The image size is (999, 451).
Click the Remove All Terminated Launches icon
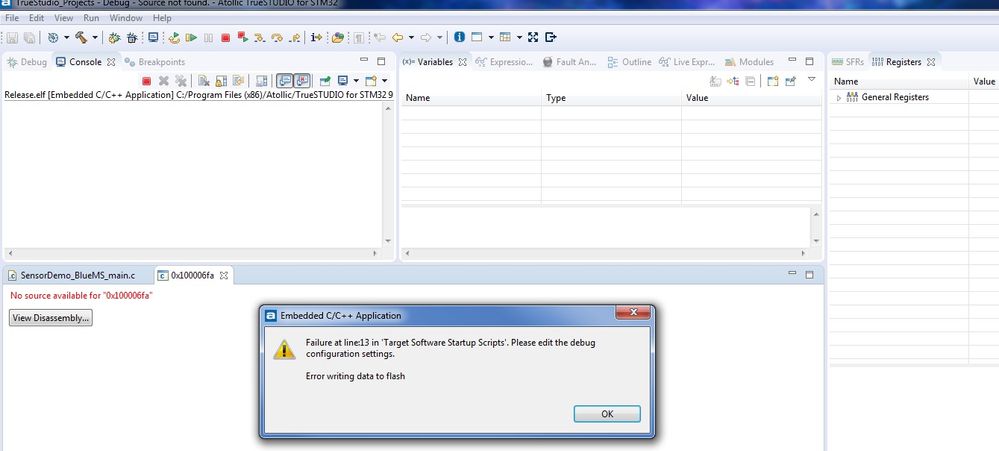tap(181, 81)
